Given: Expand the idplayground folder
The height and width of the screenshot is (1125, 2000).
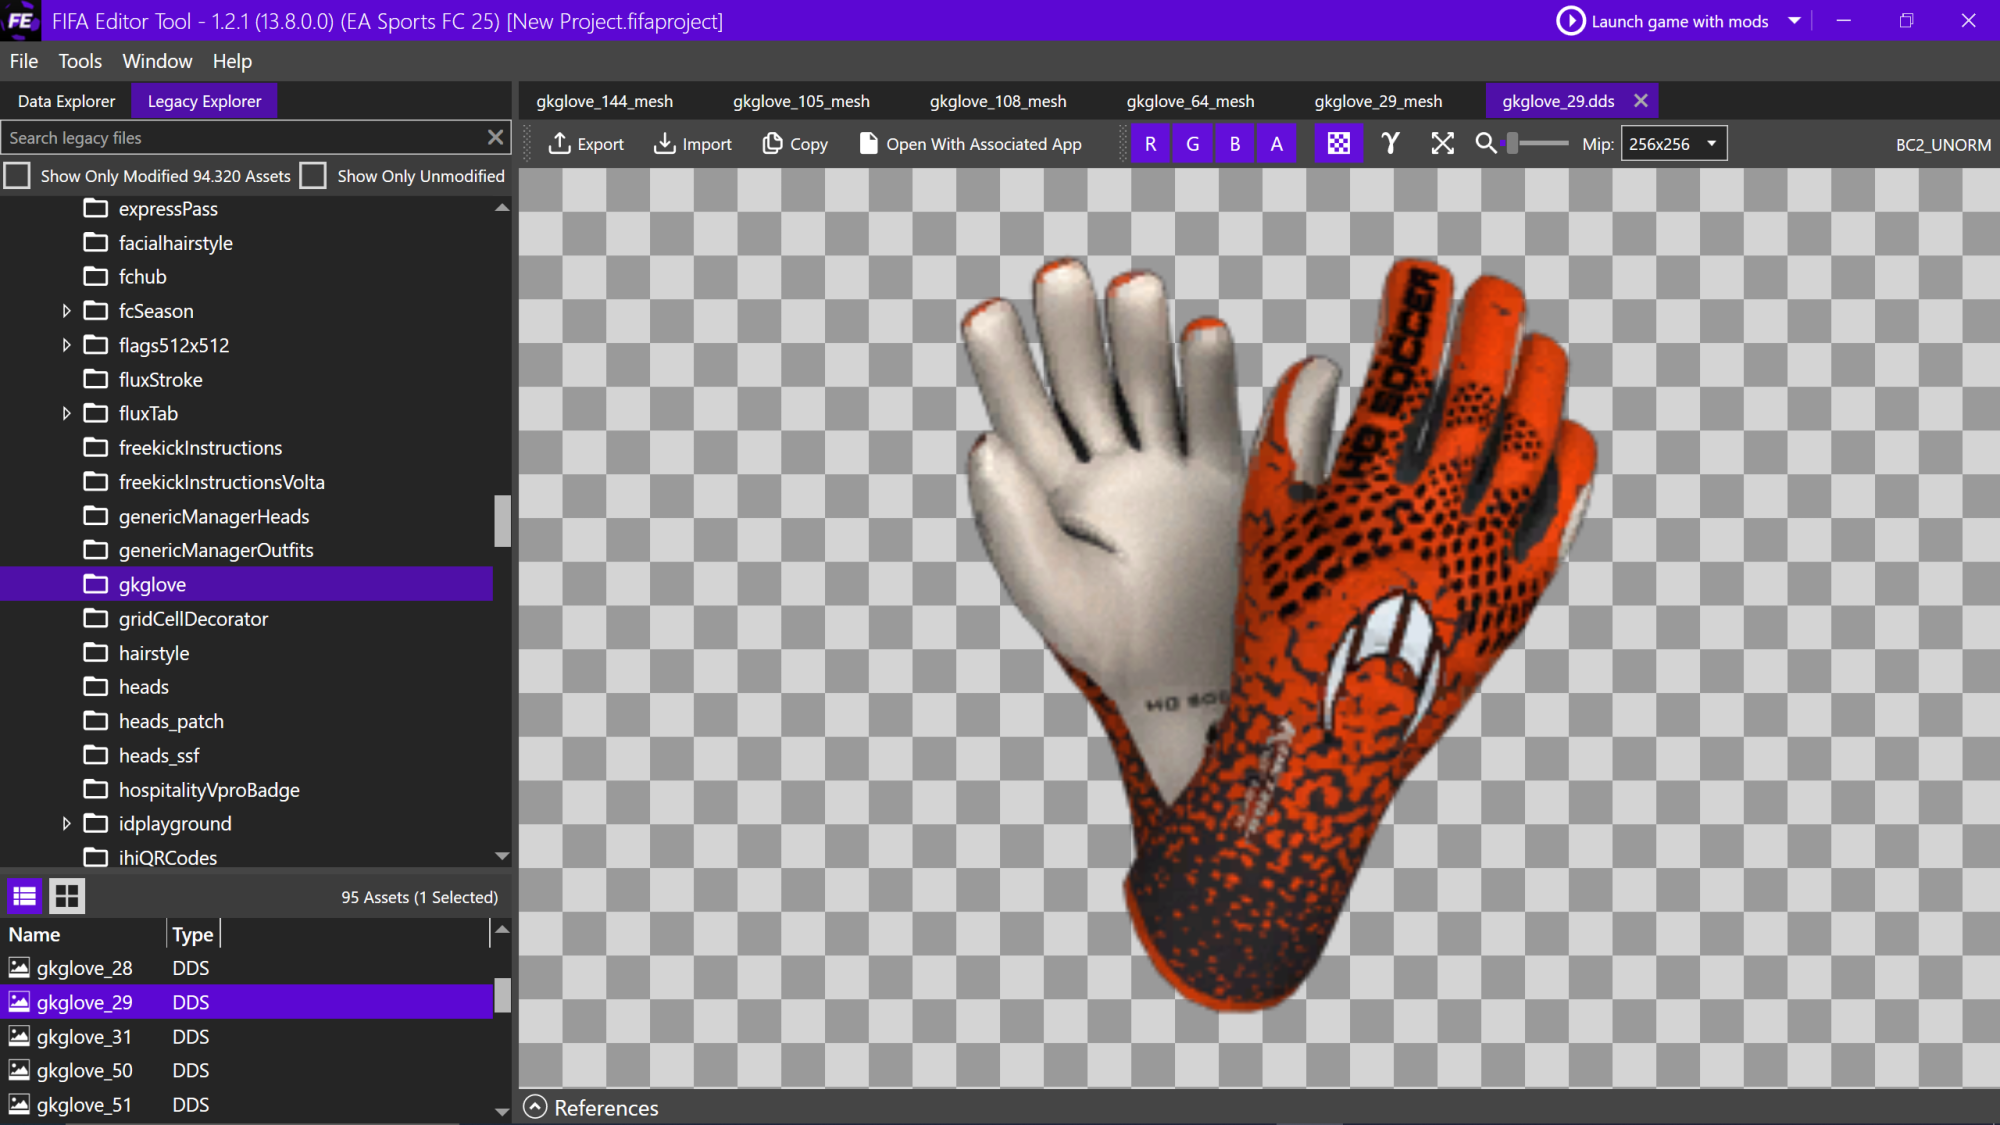Looking at the screenshot, I should click(x=66, y=823).
